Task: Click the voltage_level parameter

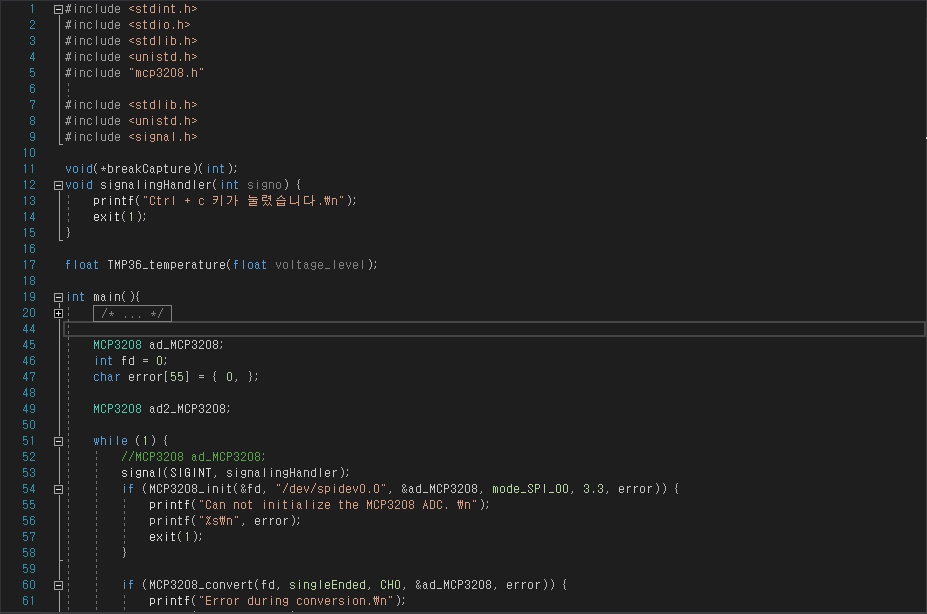Action: 321,265
